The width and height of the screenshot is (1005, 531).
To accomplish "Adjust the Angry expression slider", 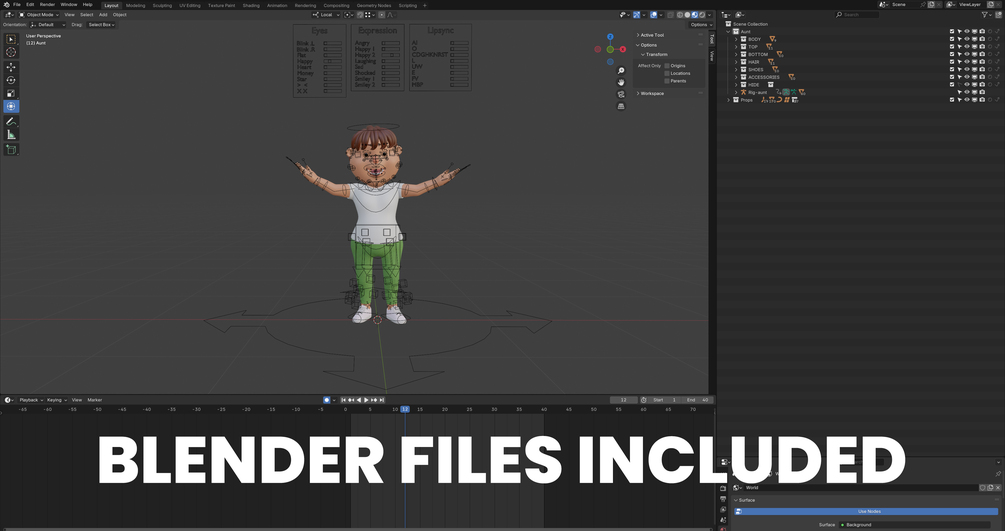I will [x=390, y=43].
